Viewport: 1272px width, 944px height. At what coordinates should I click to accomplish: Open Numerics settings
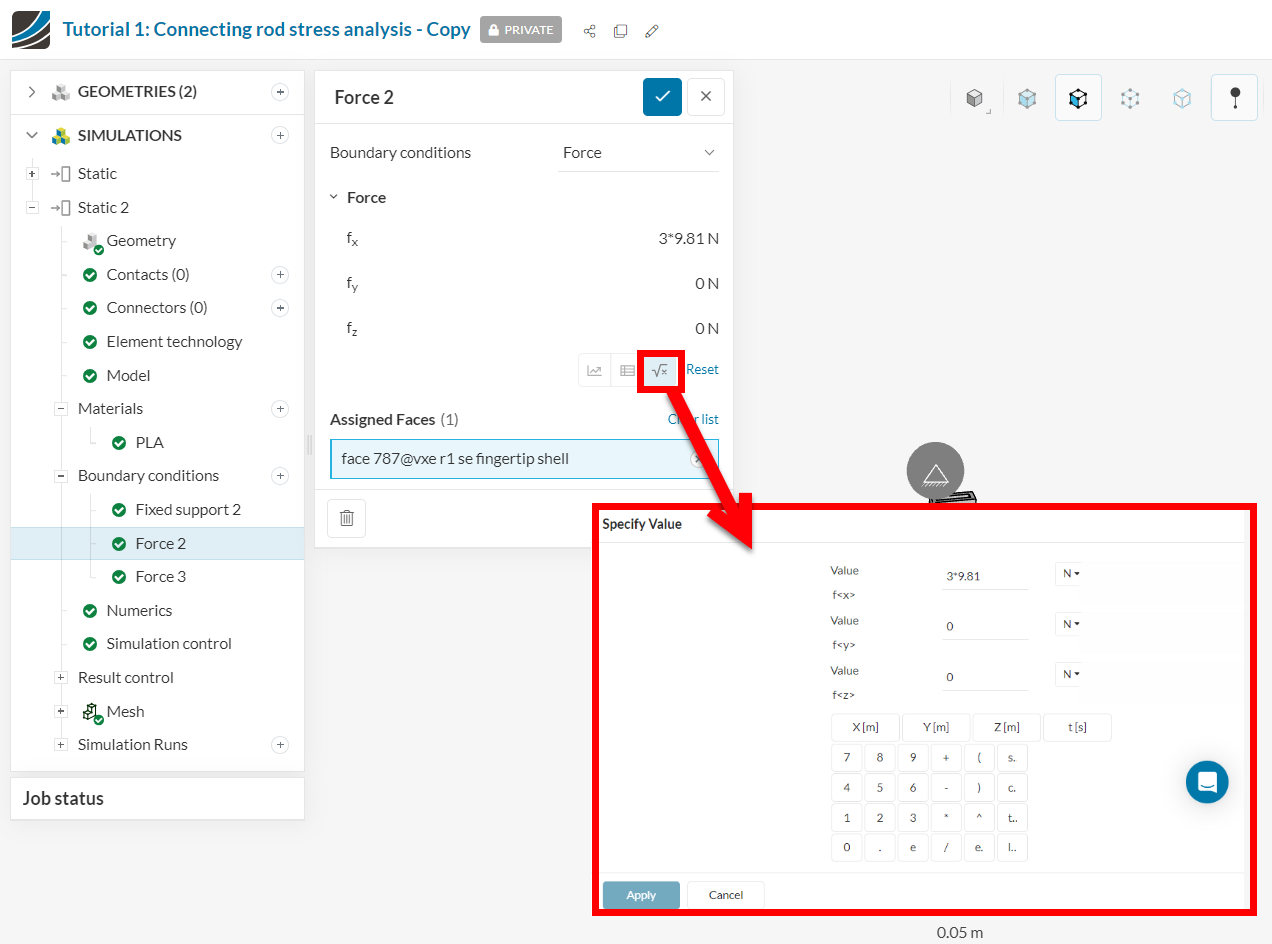[x=139, y=611]
